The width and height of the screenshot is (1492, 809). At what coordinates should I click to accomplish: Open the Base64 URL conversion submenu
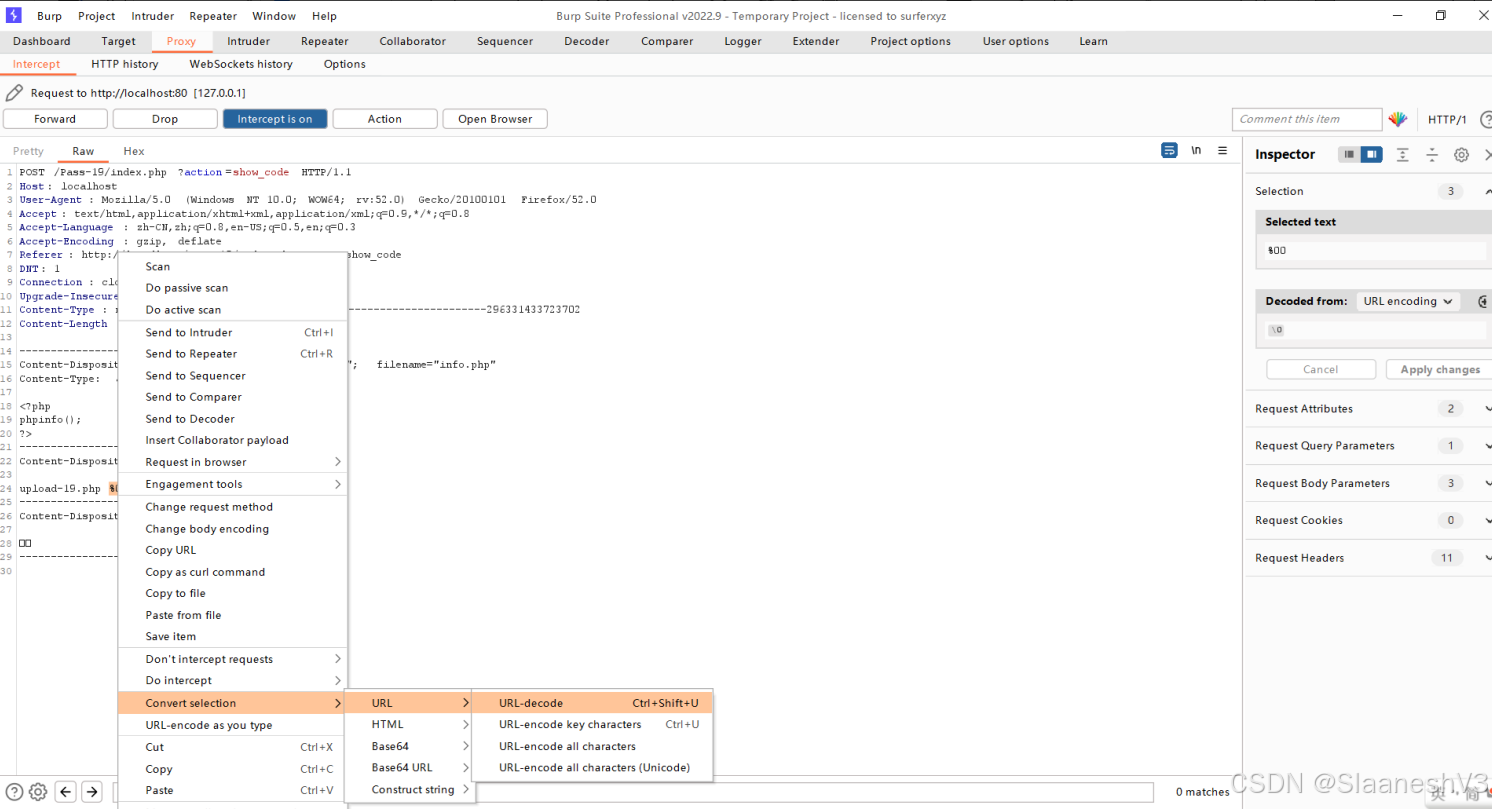click(x=409, y=768)
